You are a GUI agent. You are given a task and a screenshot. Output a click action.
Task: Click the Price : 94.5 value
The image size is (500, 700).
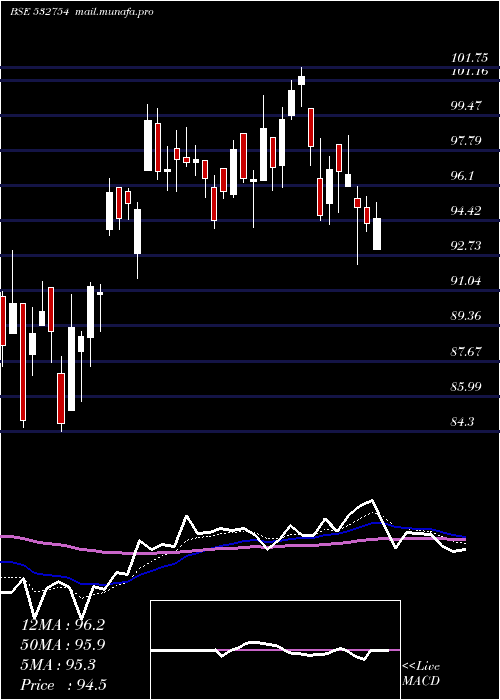63,685
